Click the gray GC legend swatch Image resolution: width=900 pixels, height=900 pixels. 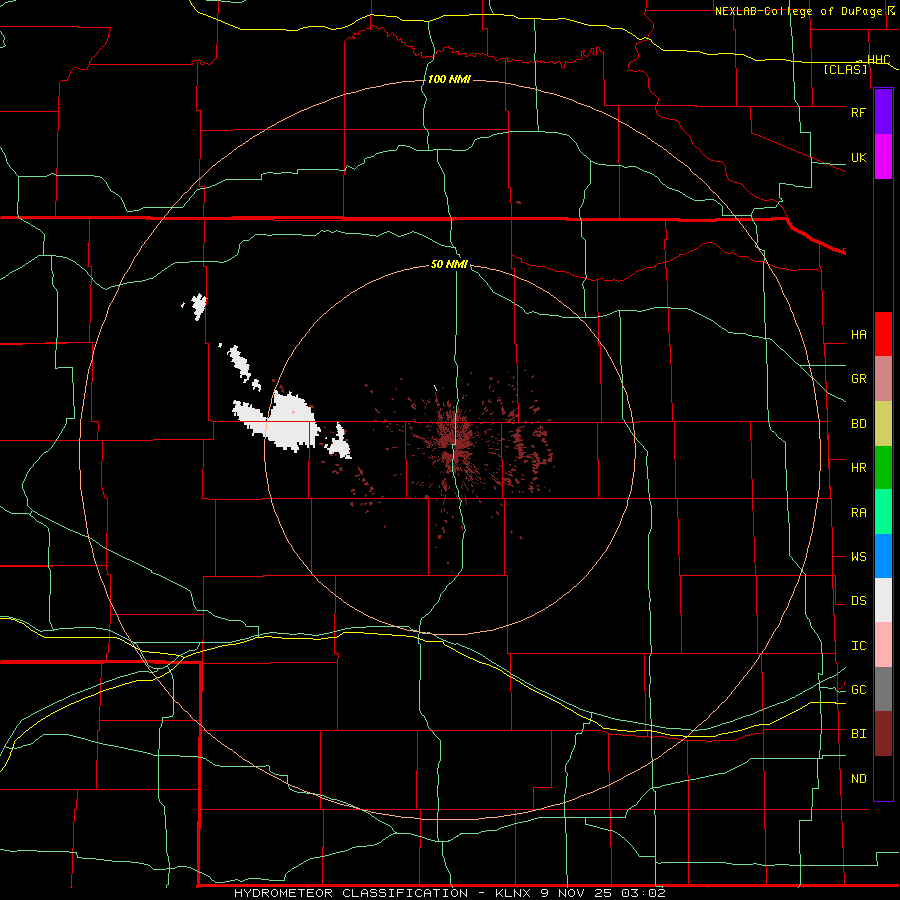point(883,689)
